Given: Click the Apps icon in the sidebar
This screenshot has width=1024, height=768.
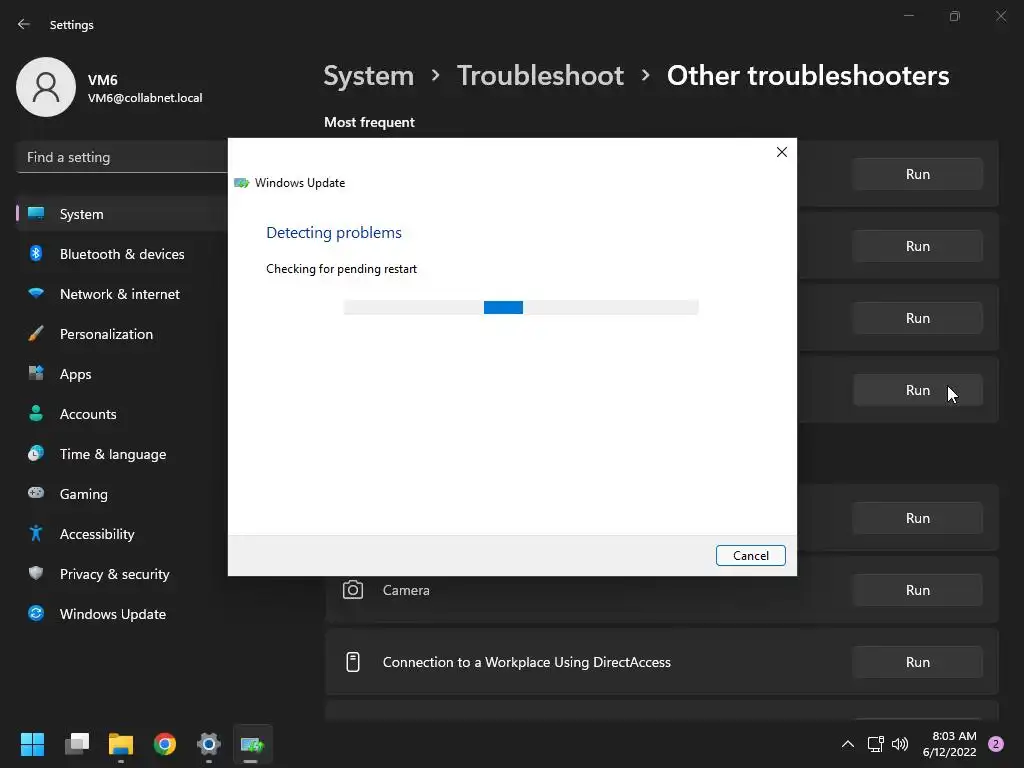Looking at the screenshot, I should point(36,374).
